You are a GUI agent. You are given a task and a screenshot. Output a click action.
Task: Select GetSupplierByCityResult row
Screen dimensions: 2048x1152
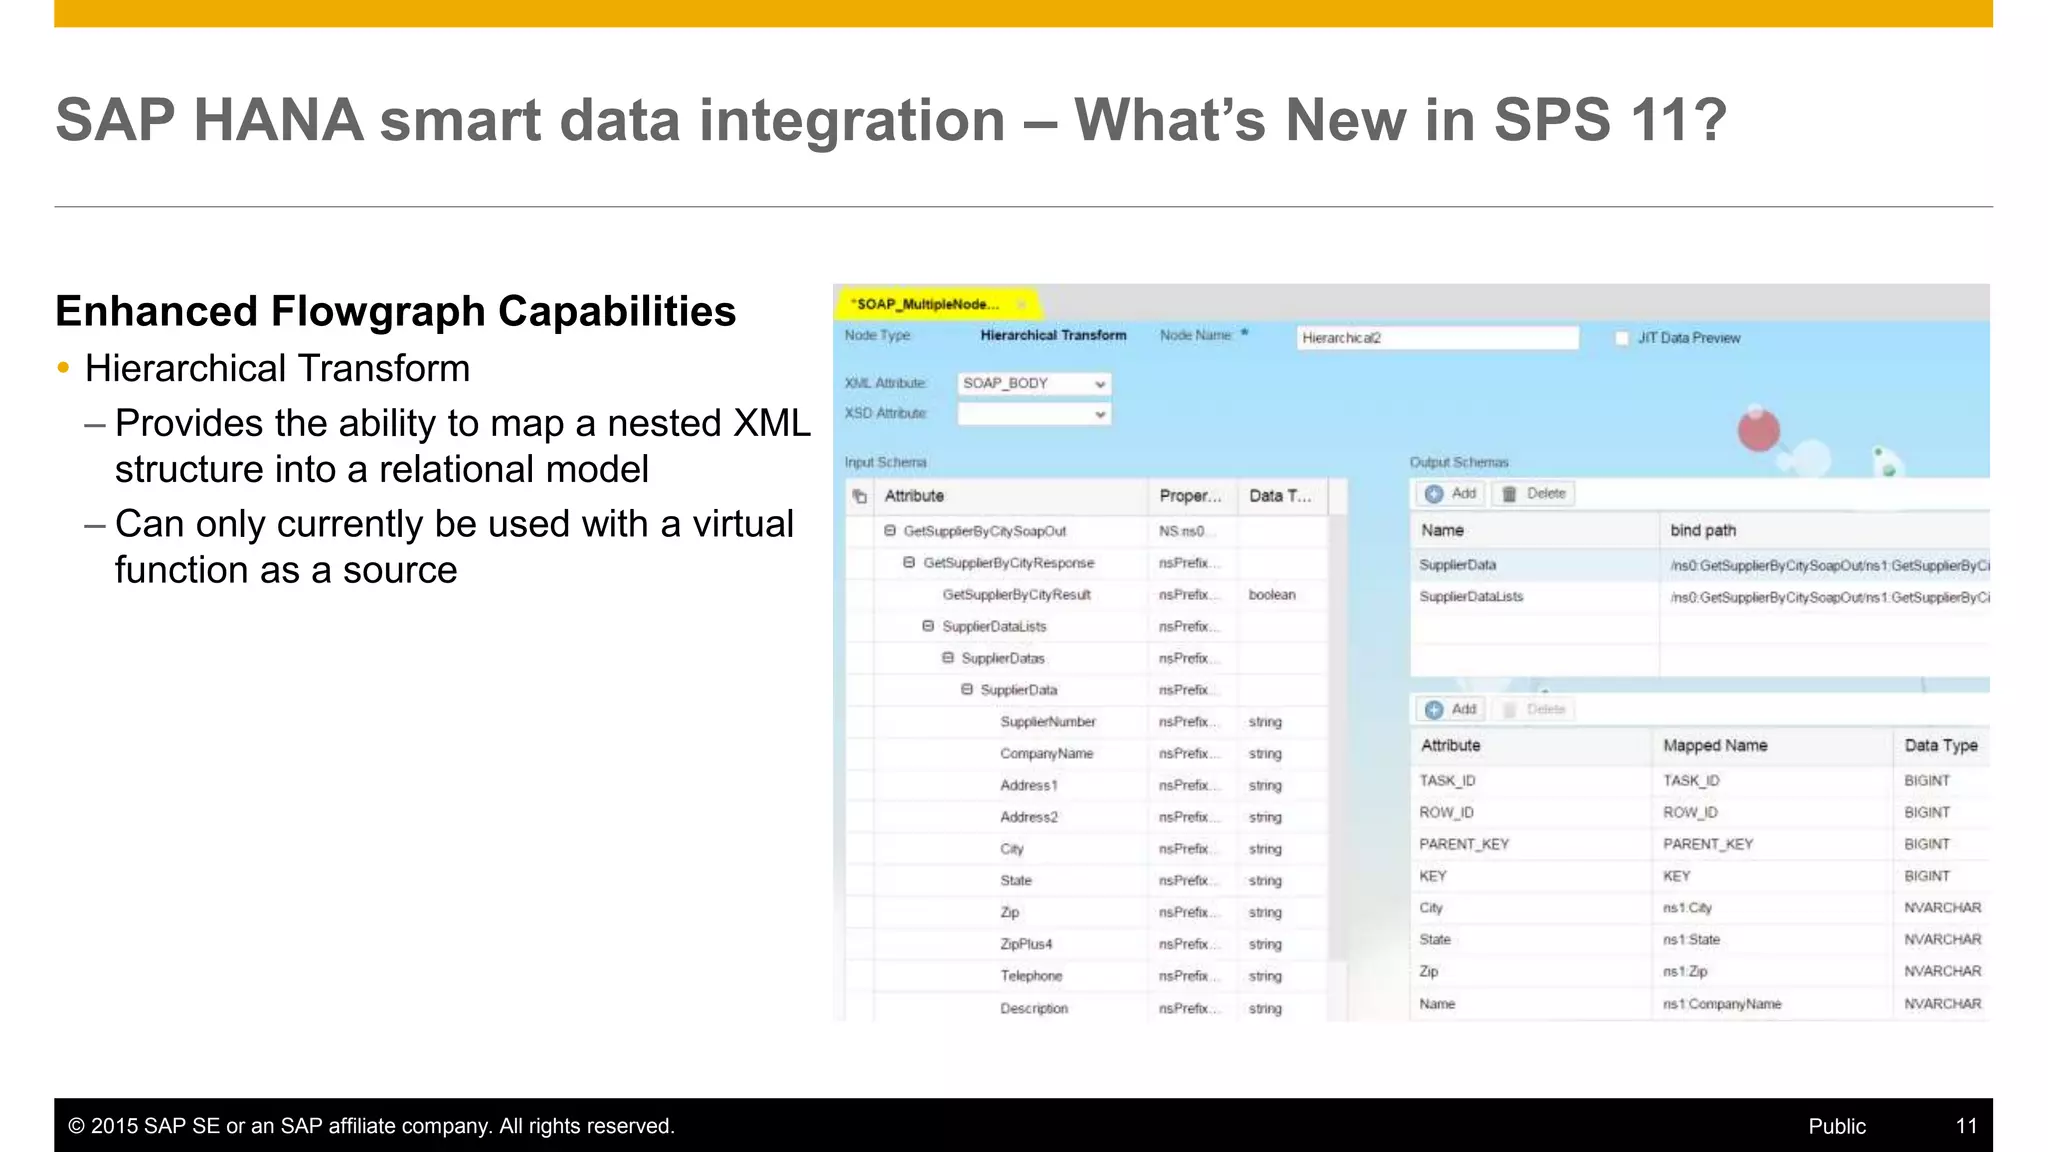pos(1086,595)
